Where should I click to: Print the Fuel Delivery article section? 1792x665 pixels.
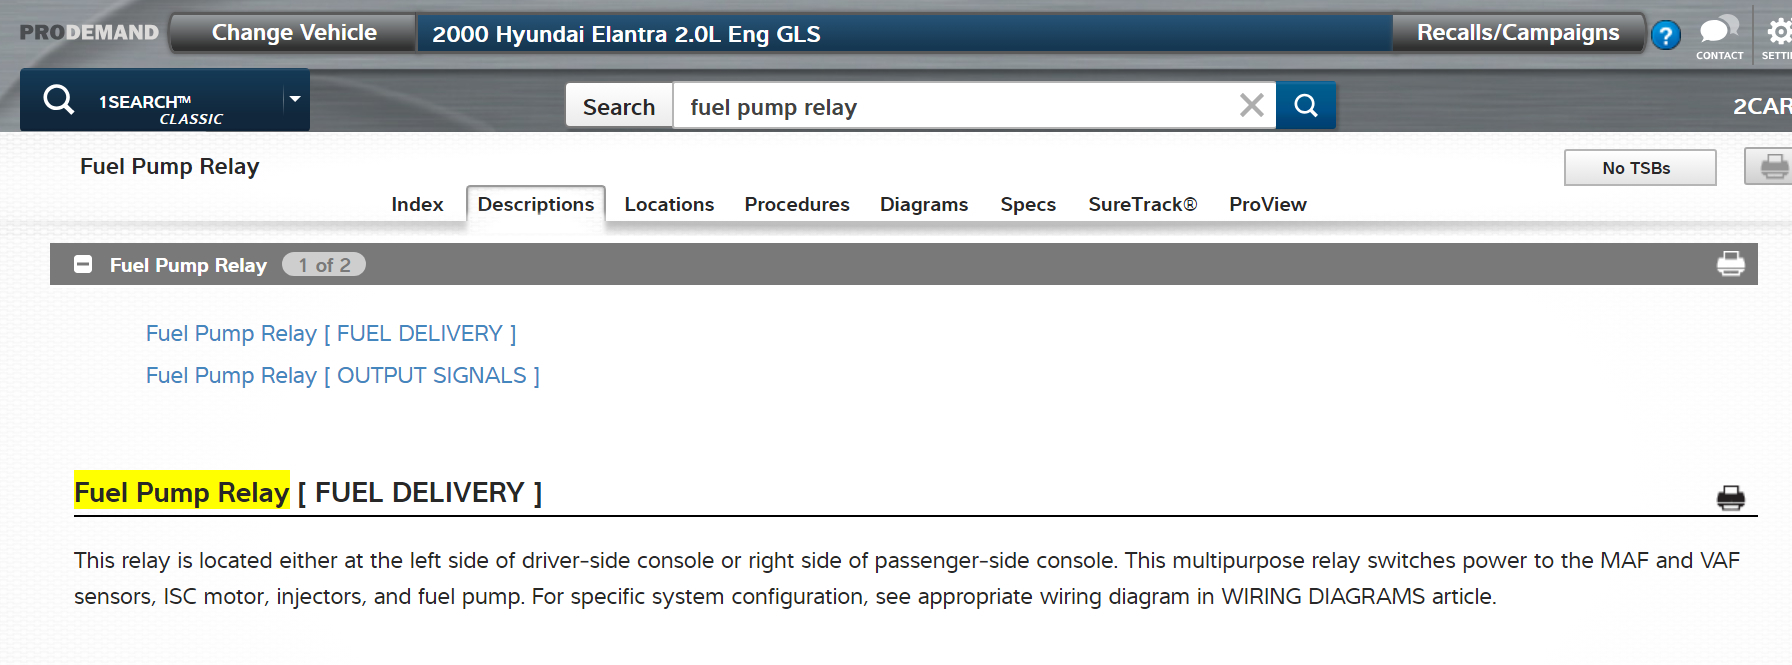click(1730, 497)
